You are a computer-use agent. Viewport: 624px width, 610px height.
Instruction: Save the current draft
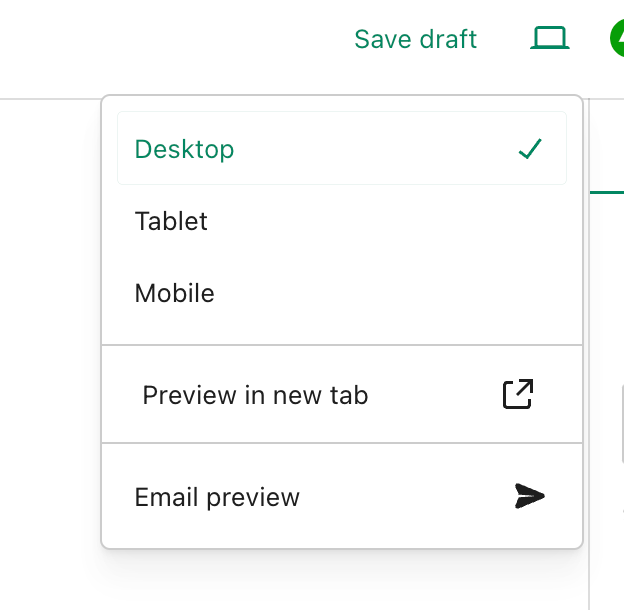click(415, 39)
